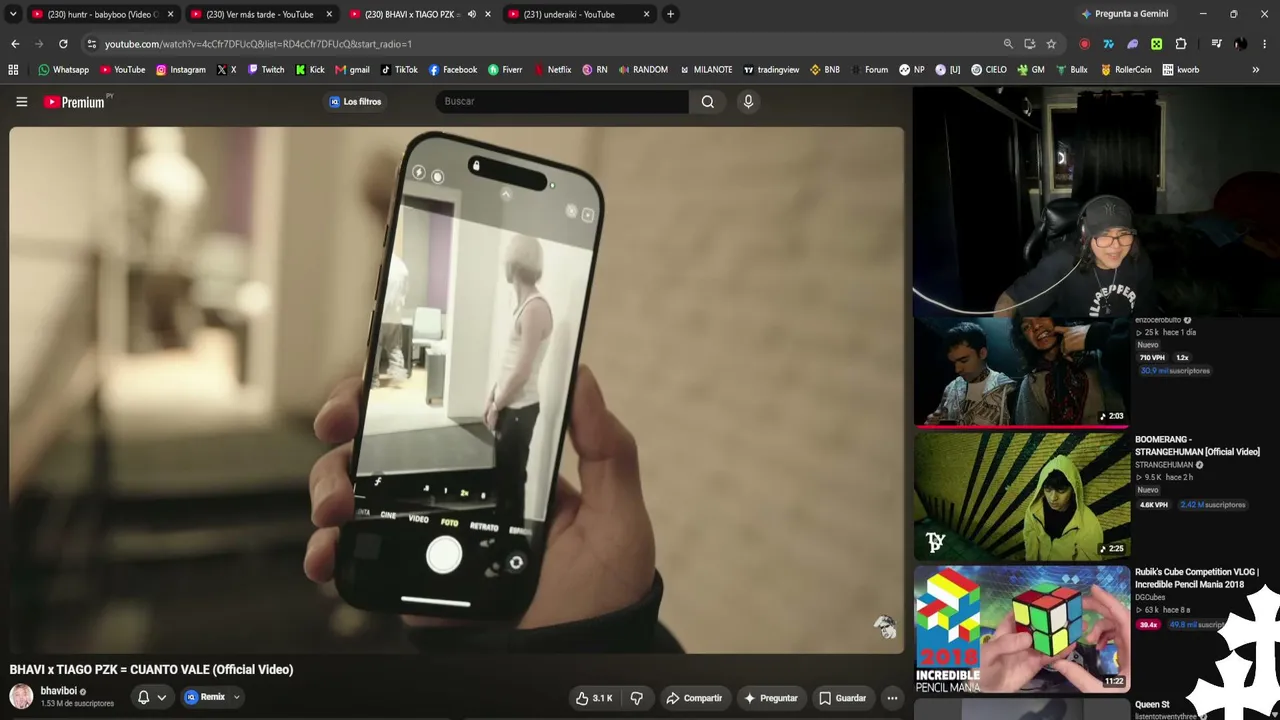Open the BNB bookmark
Image resolution: width=1280 pixels, height=720 pixels.
(x=825, y=70)
